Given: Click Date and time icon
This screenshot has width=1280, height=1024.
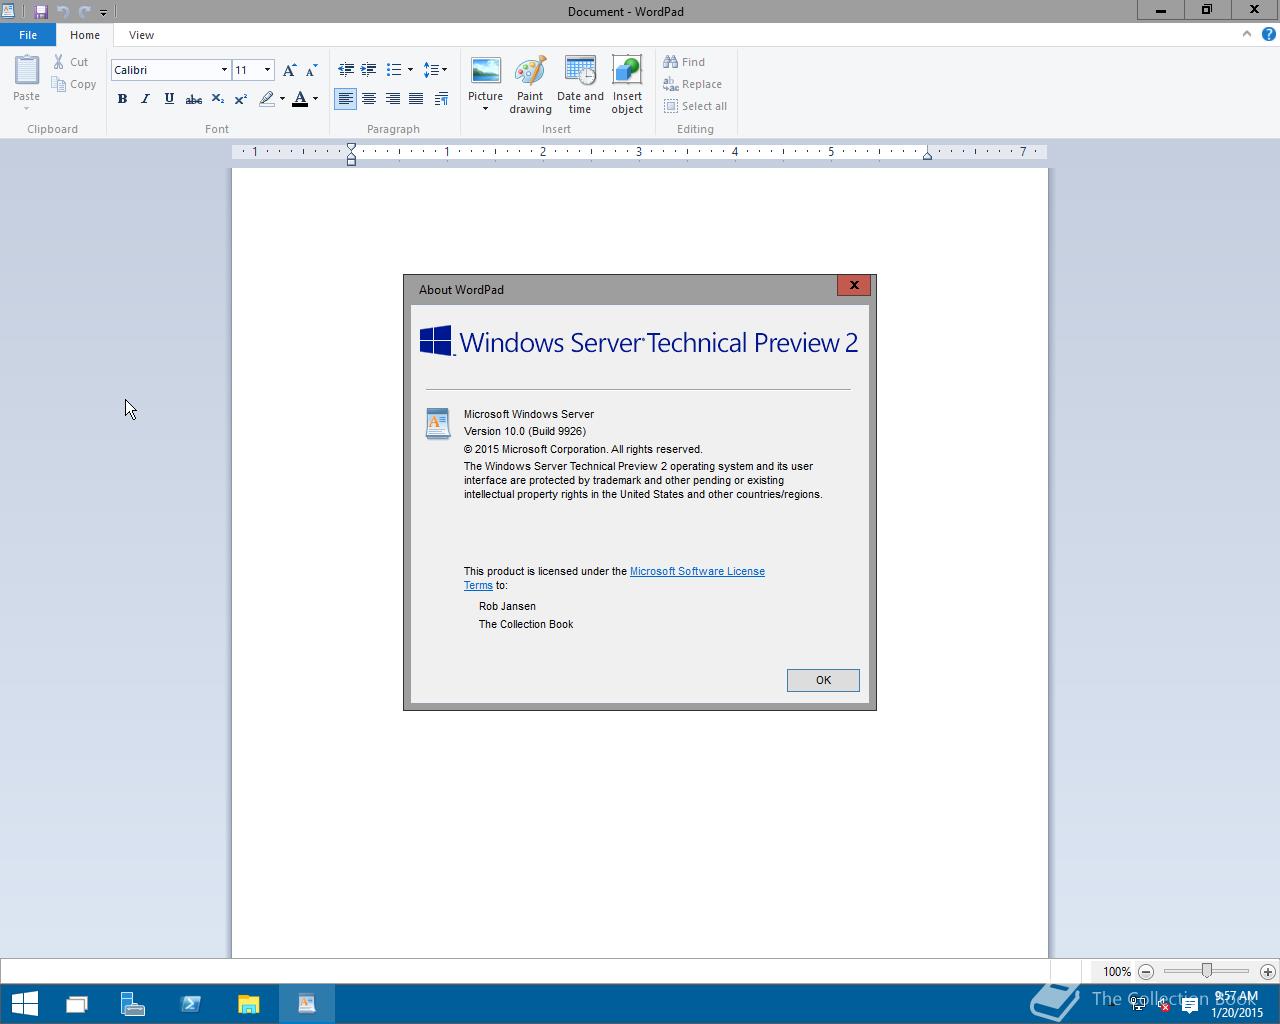Looking at the screenshot, I should tap(580, 85).
